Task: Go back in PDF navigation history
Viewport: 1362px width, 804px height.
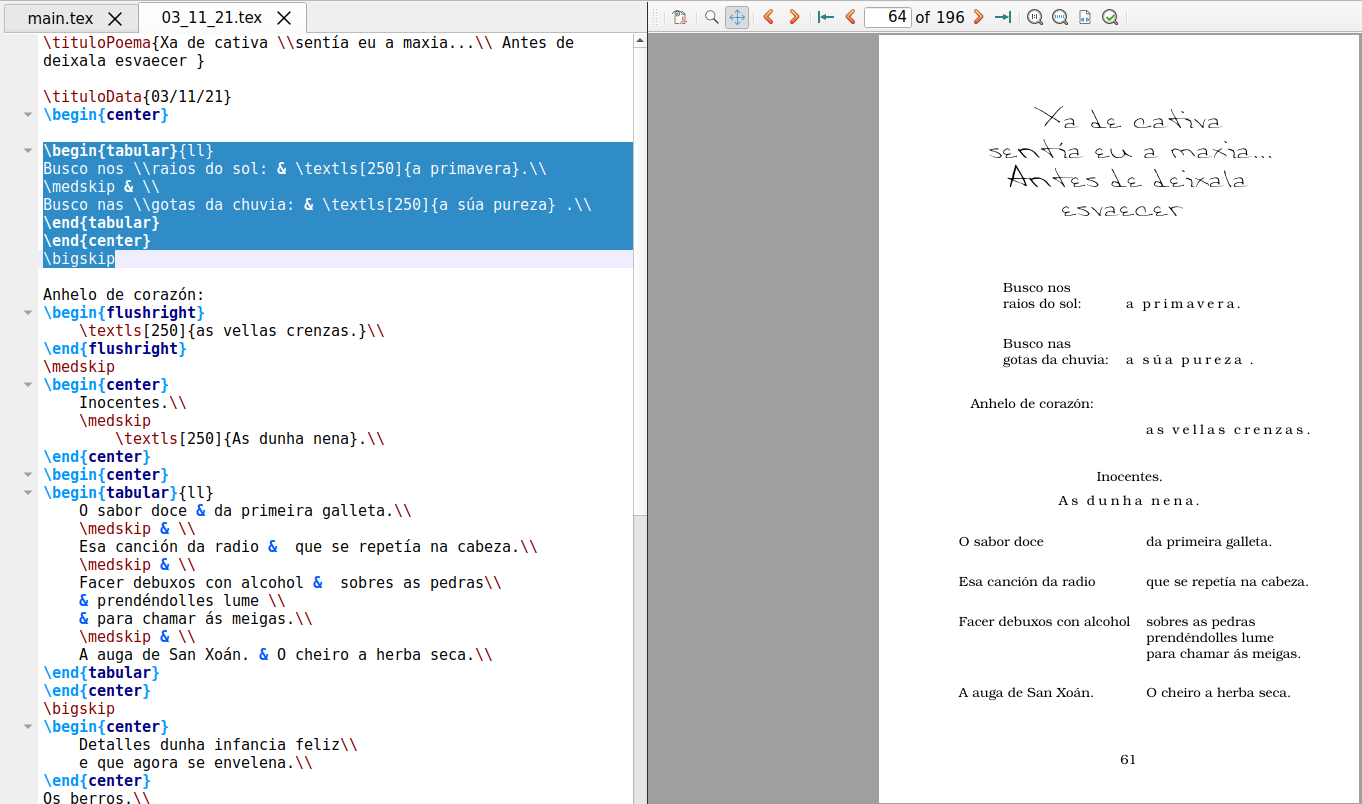Action: click(x=768, y=17)
